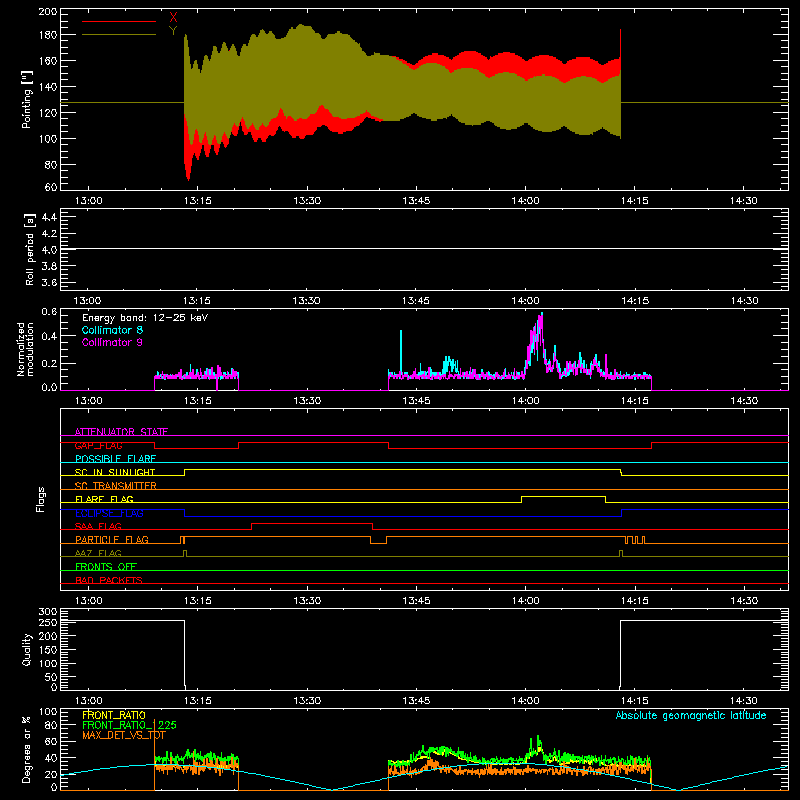Click the 'Quality' axis title
The image size is (800, 800).
point(27,650)
